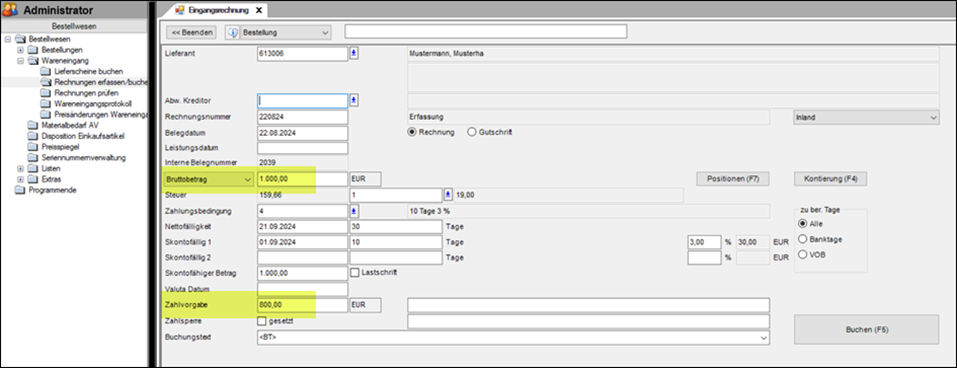Close the Eingangsrechnung tab with X
The width and height of the screenshot is (957, 368).
pyautogui.click(x=259, y=10)
